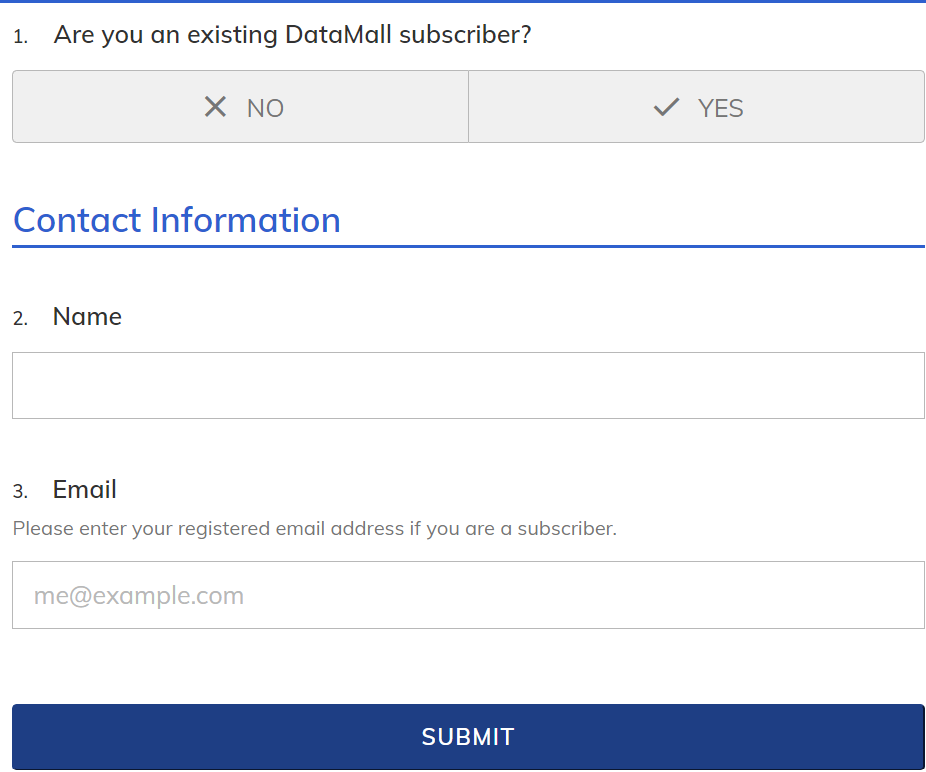Click the registered email helper text
This screenshot has height=772, width=926.
(x=314, y=528)
